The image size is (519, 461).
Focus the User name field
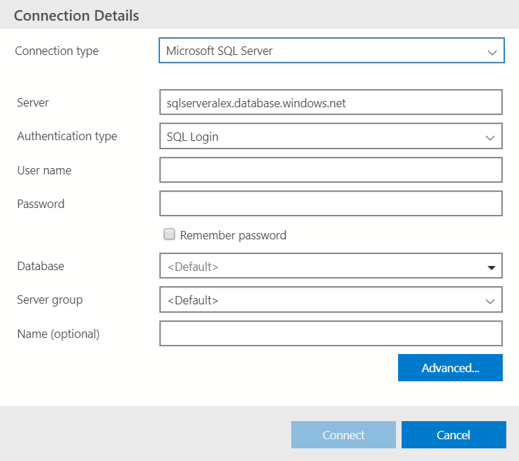[x=331, y=170]
